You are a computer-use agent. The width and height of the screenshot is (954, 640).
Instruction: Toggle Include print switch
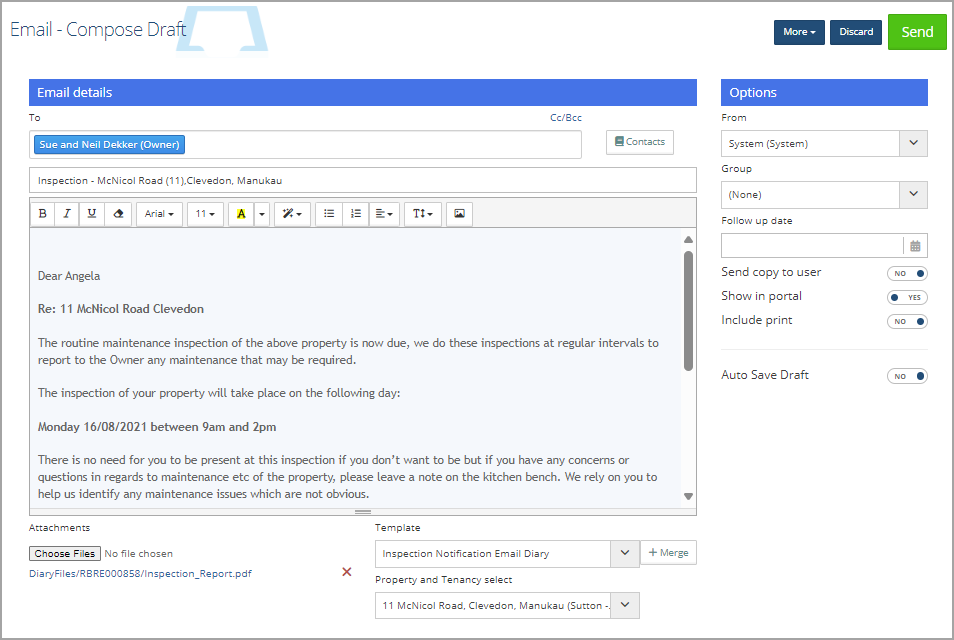907,321
